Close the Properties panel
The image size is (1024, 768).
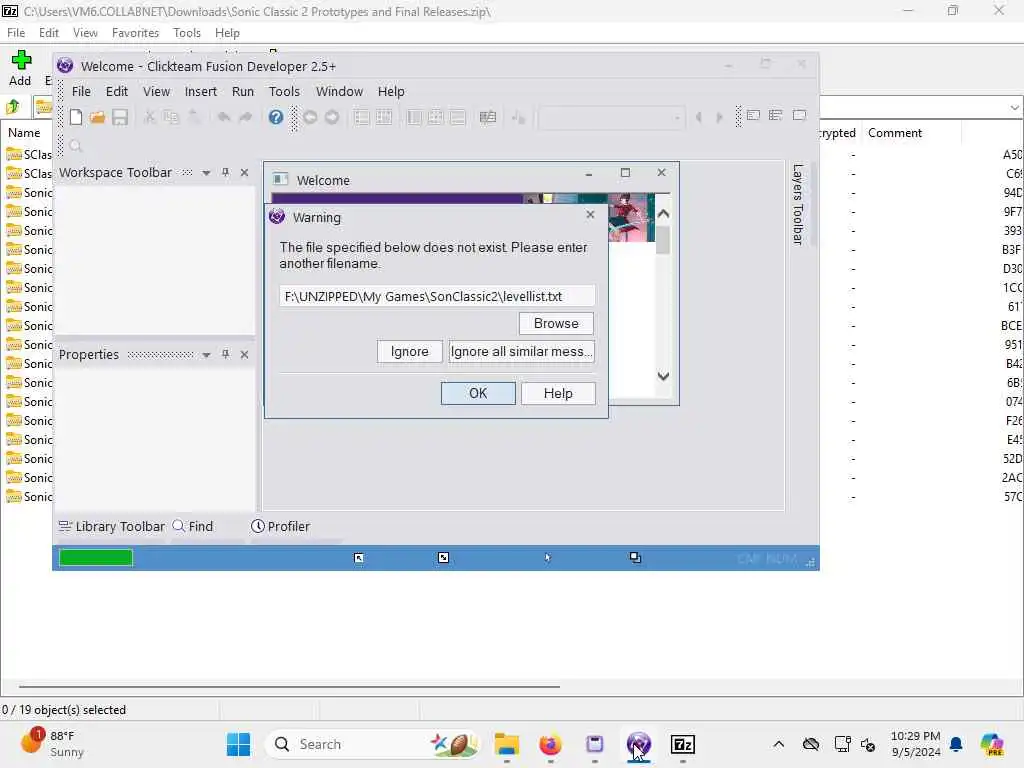tap(244, 354)
